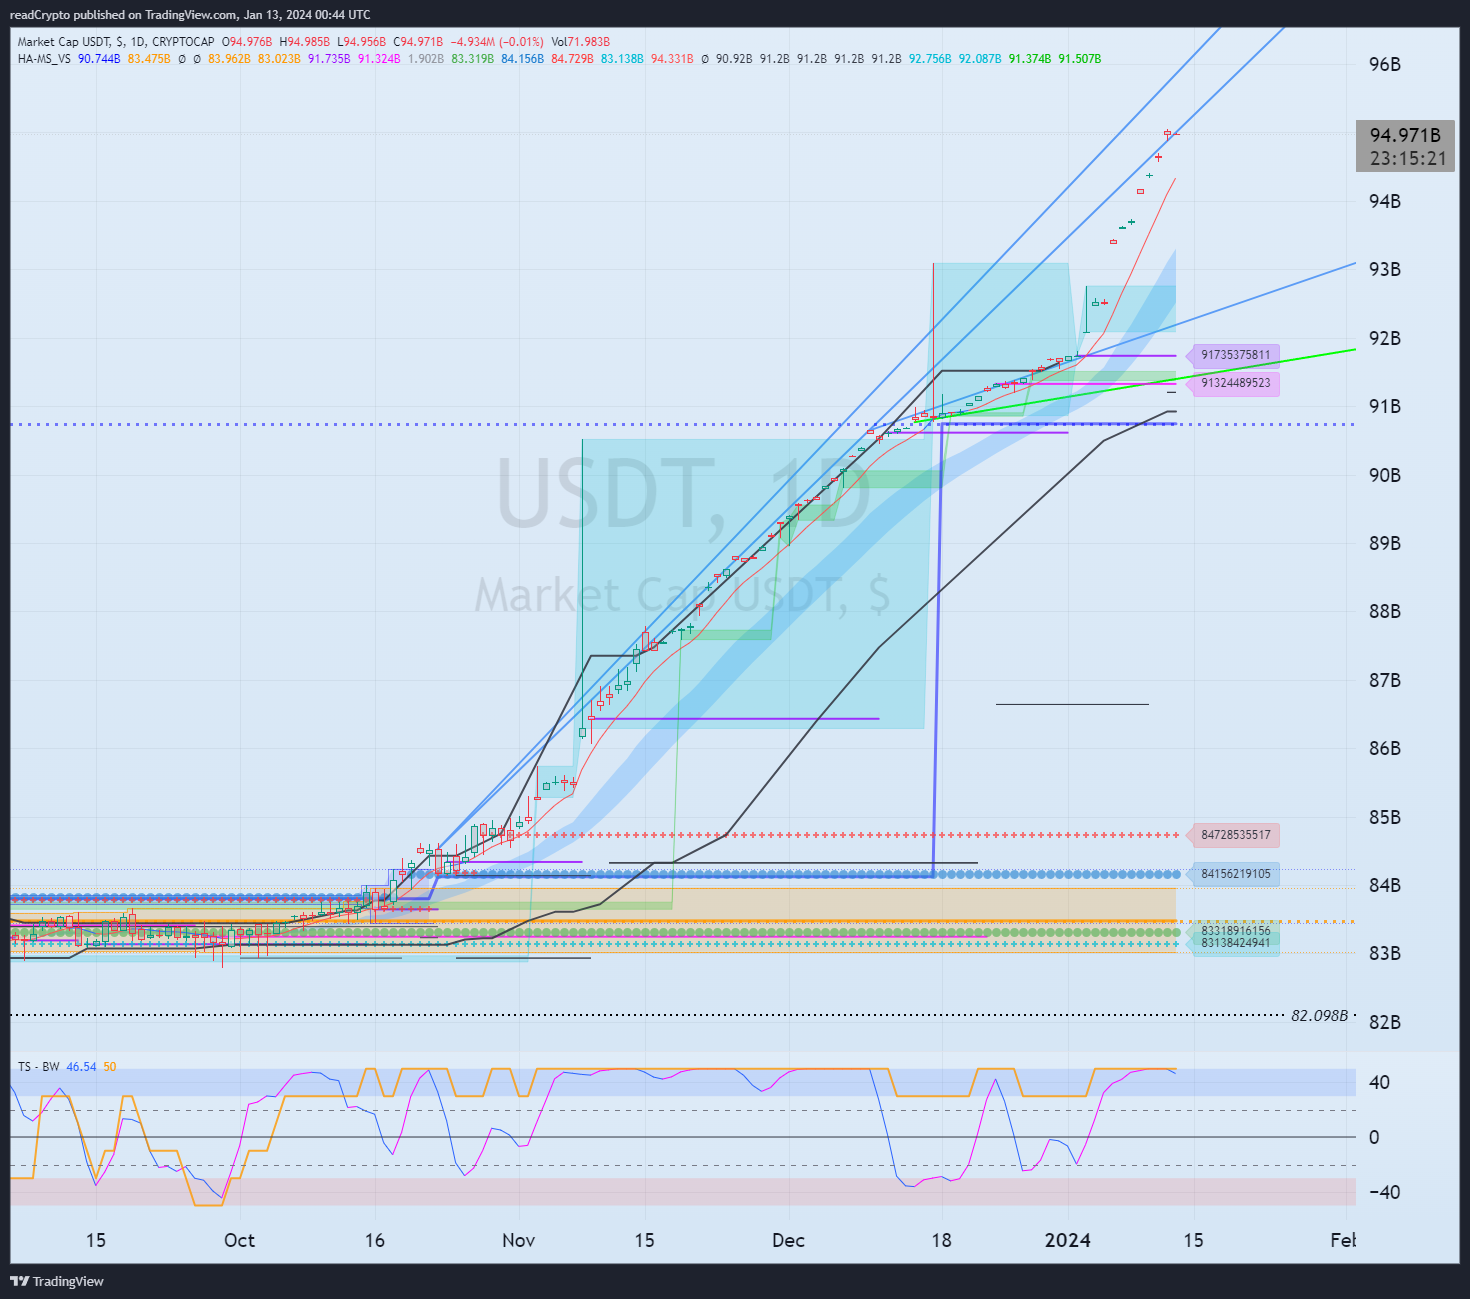Click the 83318916156 price level tag
The height and width of the screenshot is (1299, 1470).
(1235, 931)
